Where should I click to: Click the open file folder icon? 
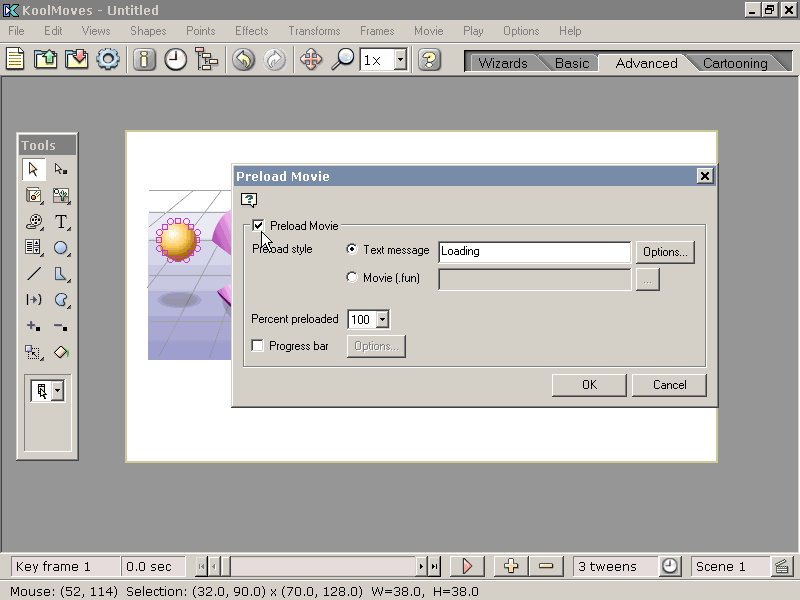coord(45,60)
